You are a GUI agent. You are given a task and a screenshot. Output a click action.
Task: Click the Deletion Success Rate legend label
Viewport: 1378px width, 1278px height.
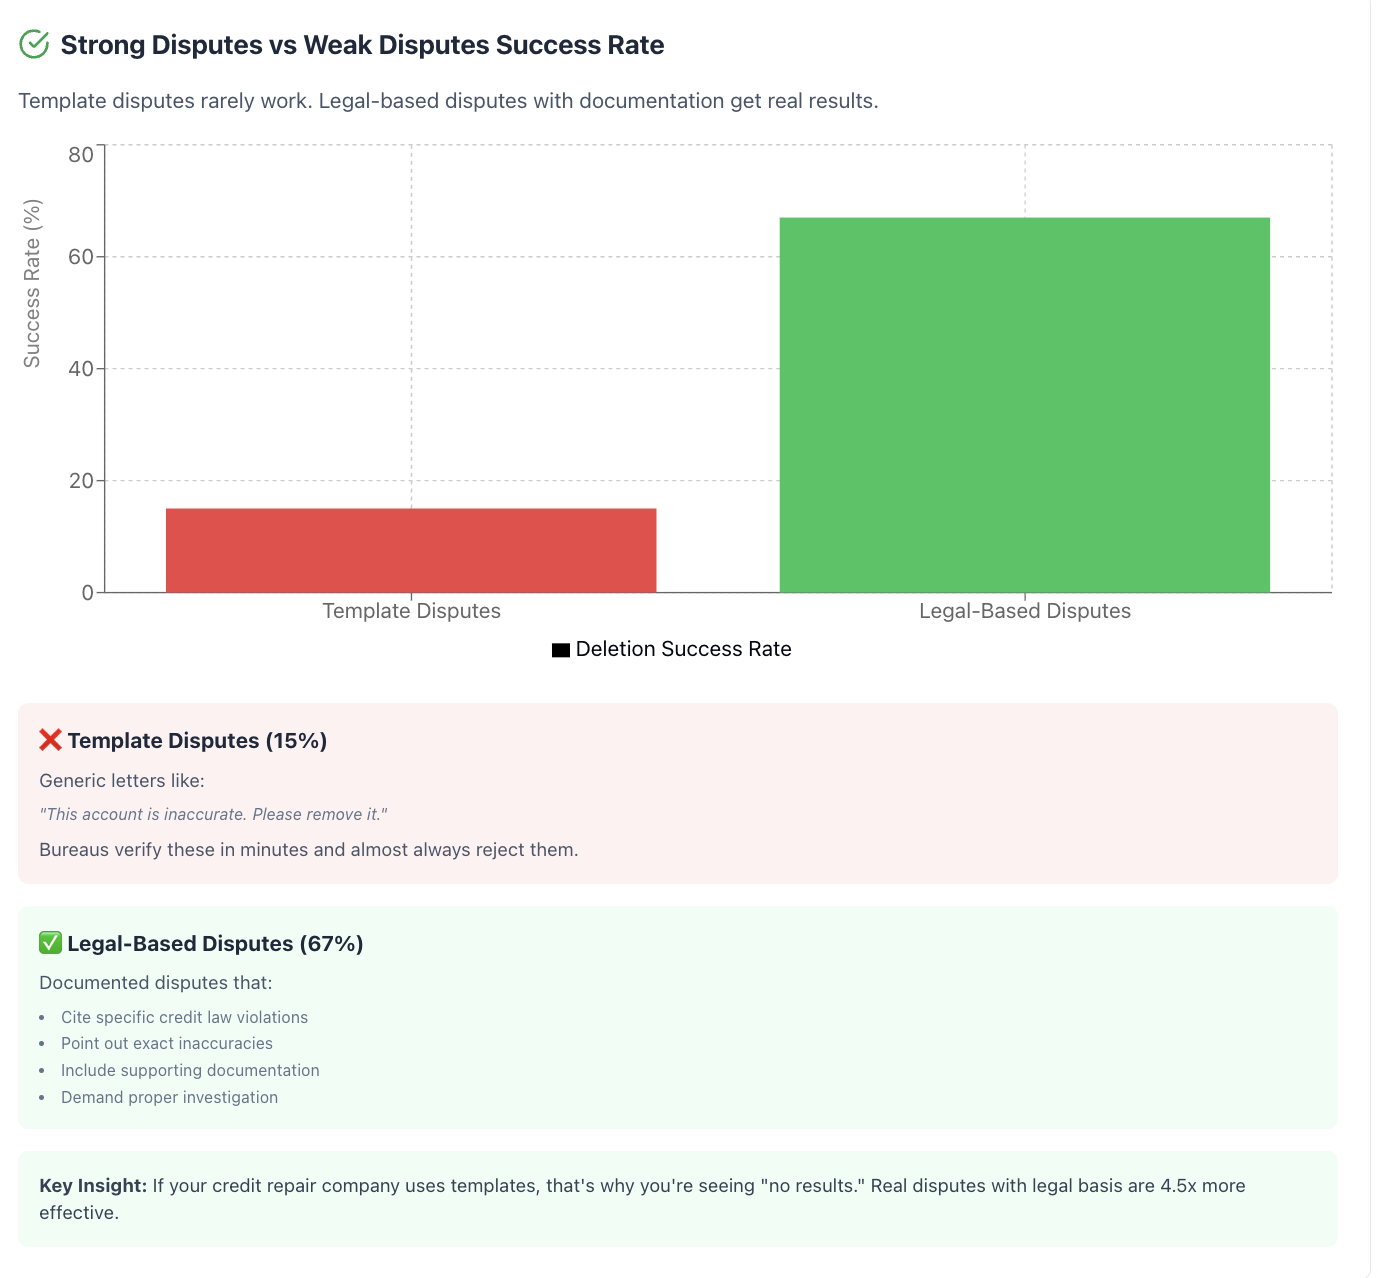(684, 649)
